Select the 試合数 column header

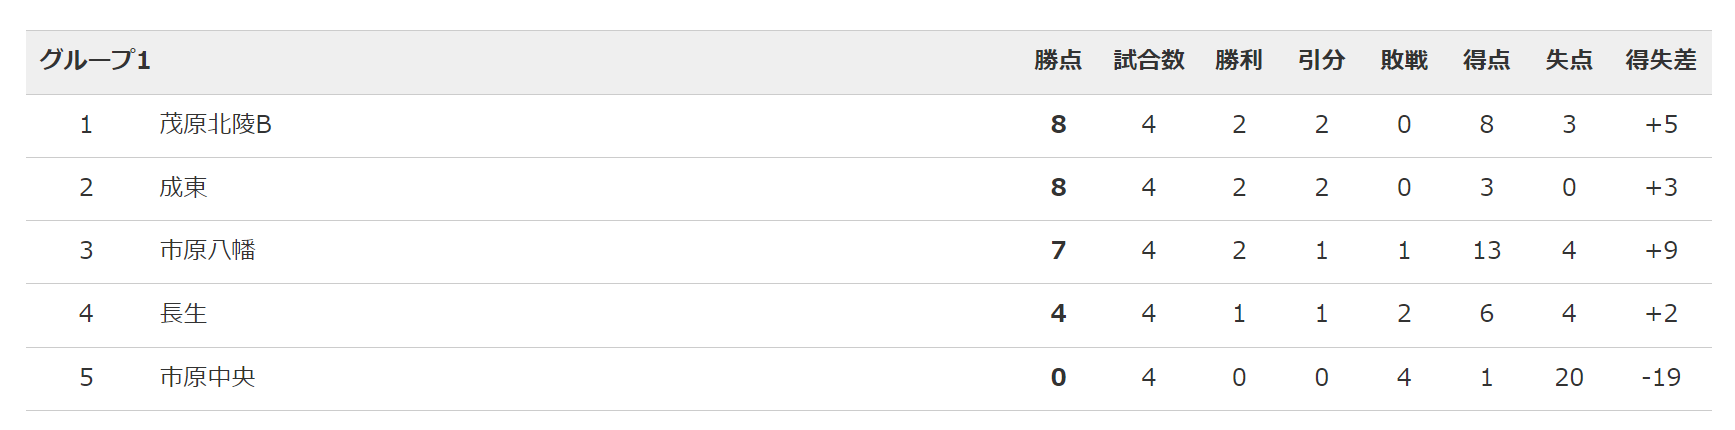pos(1149,60)
